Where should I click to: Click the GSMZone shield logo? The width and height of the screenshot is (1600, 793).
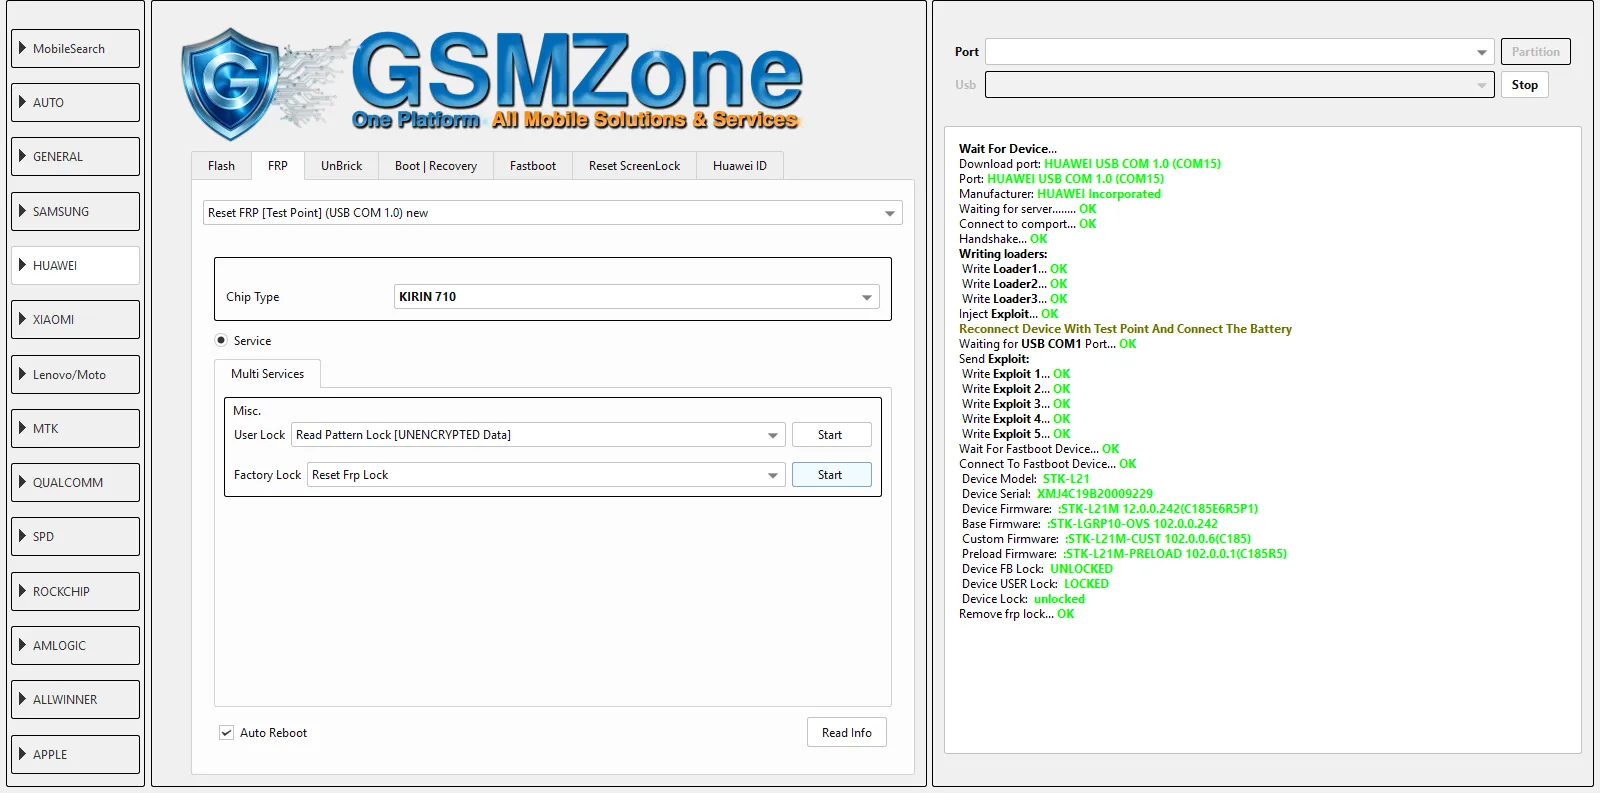230,82
